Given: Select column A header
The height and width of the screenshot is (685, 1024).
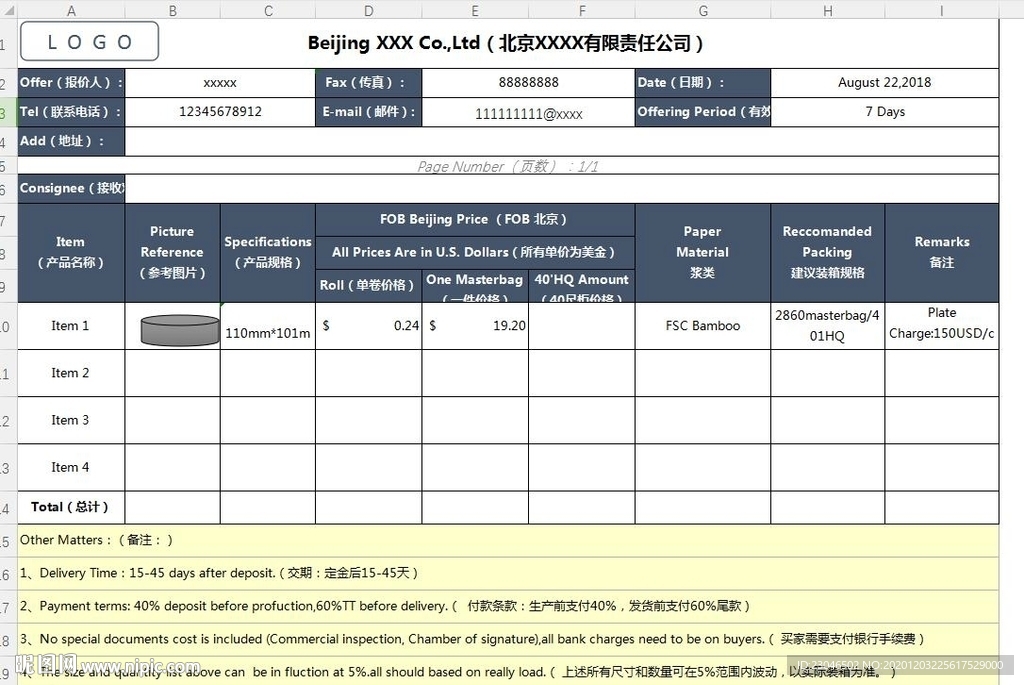Looking at the screenshot, I should pyautogui.click(x=71, y=10).
